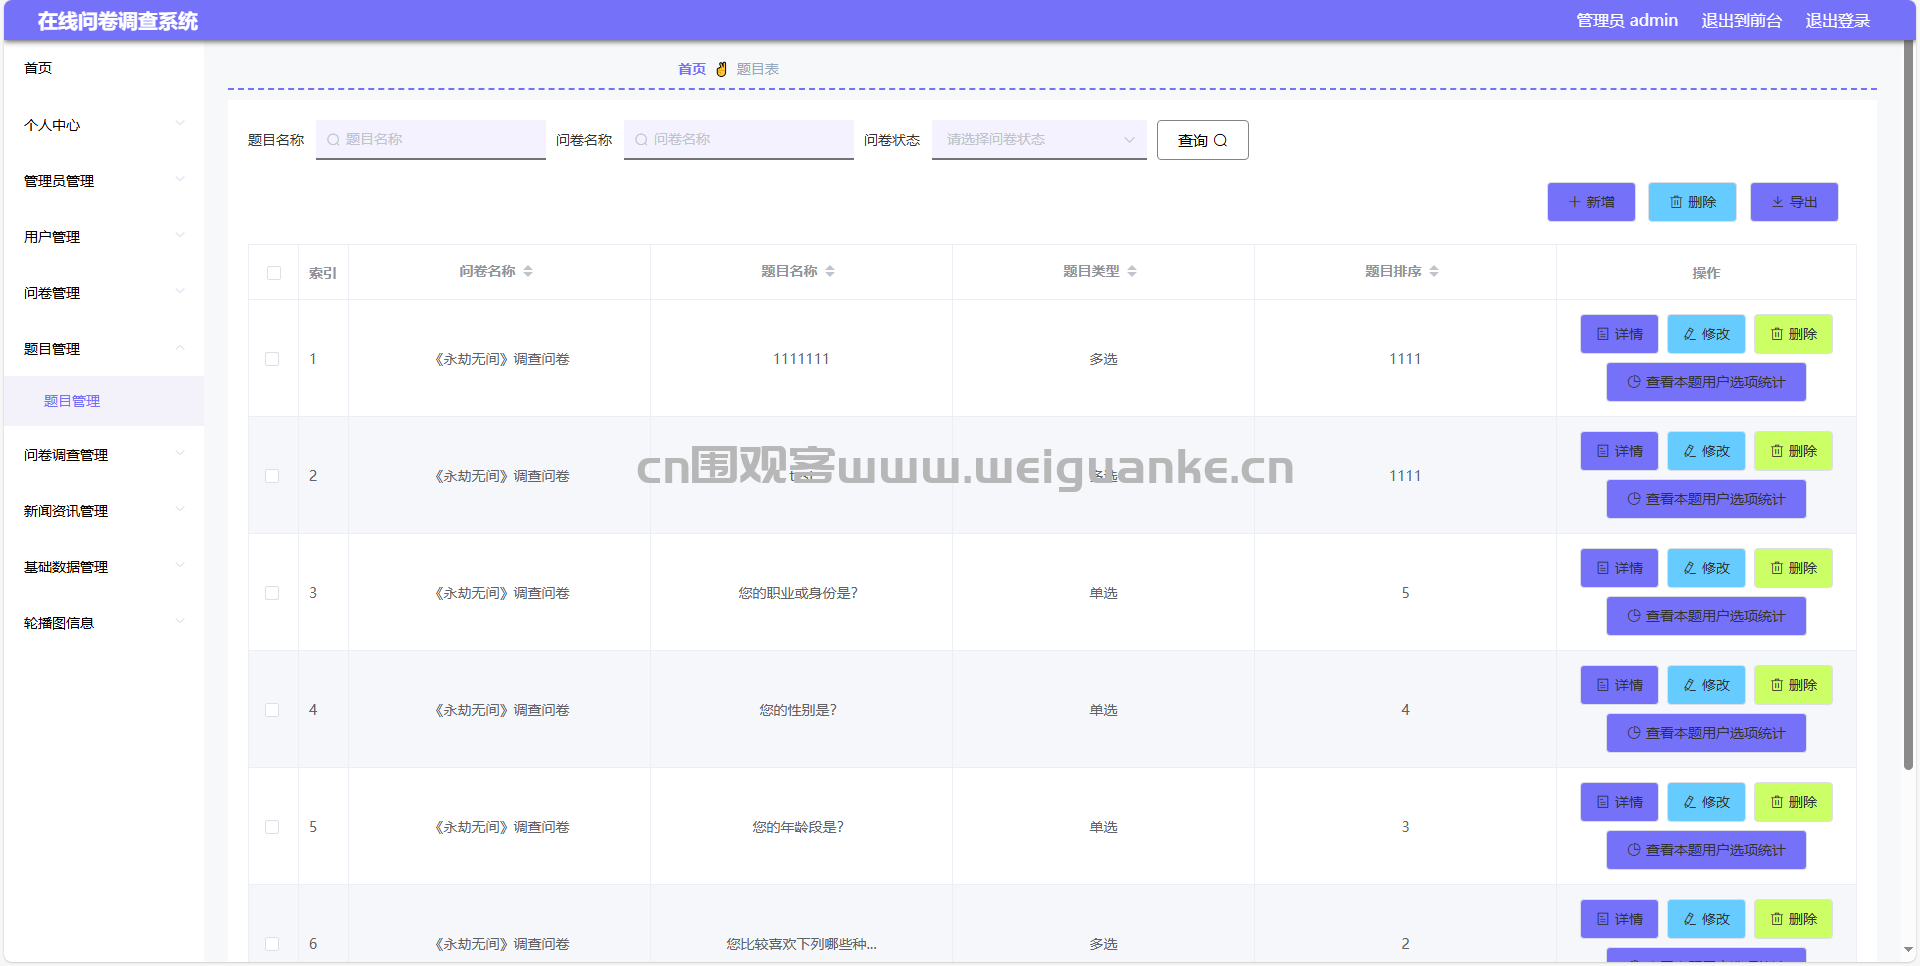Viewport: 1920px width, 966px height.
Task: Click 修改 for row 1 (1111111)
Action: point(1706,334)
